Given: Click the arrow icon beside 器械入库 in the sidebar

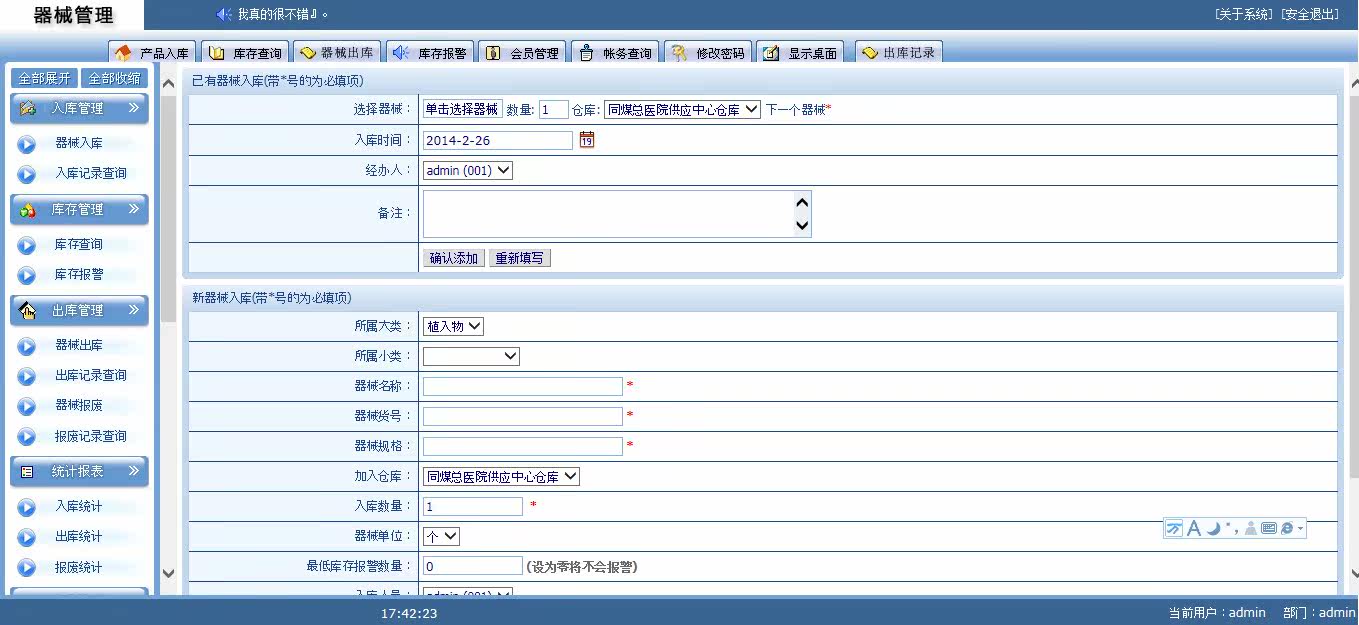Looking at the screenshot, I should (27, 144).
